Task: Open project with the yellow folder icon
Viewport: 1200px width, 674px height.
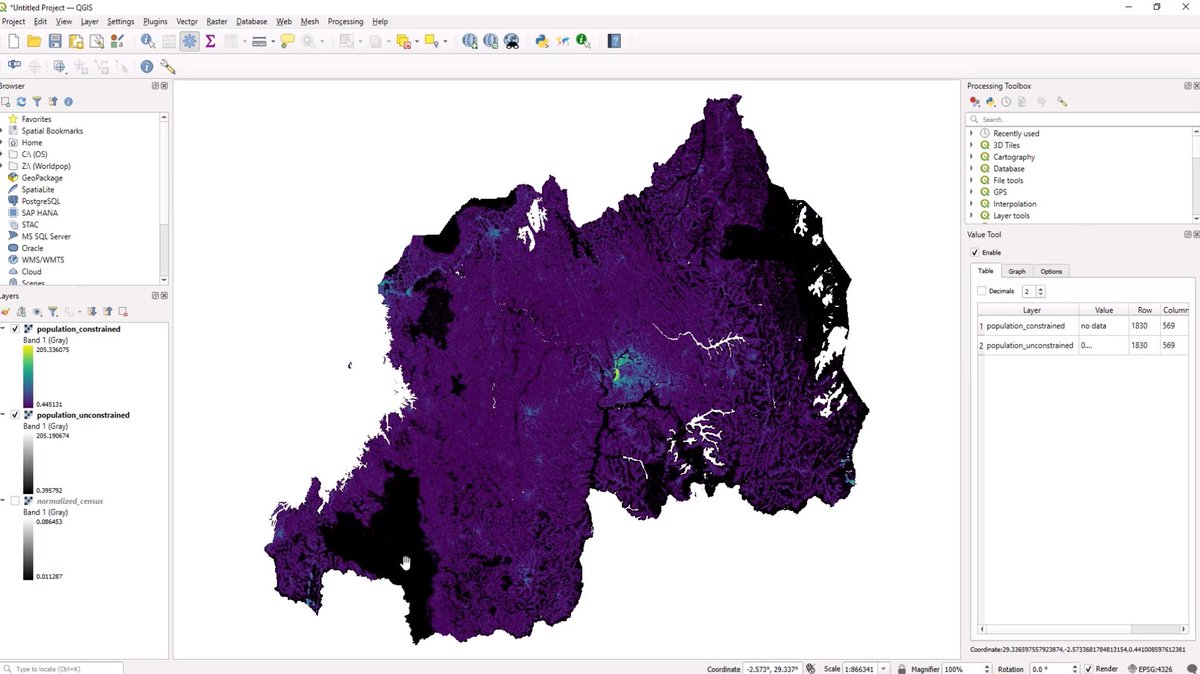Action: (34, 41)
